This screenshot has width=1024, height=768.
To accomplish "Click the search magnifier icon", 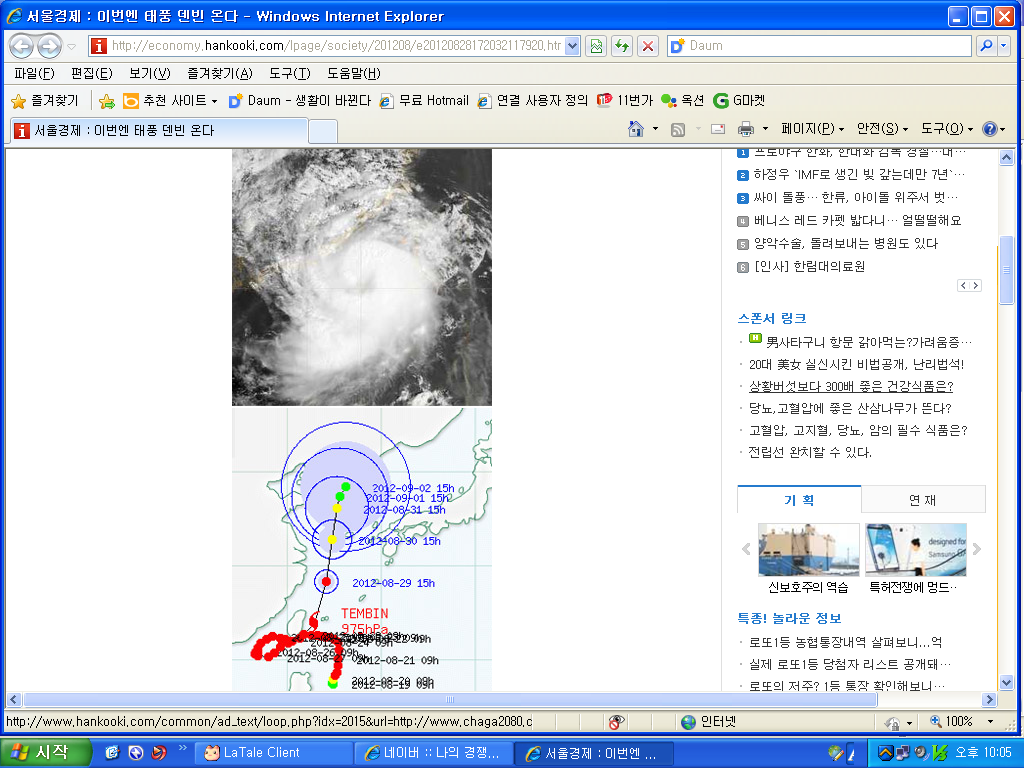I will click(986, 46).
